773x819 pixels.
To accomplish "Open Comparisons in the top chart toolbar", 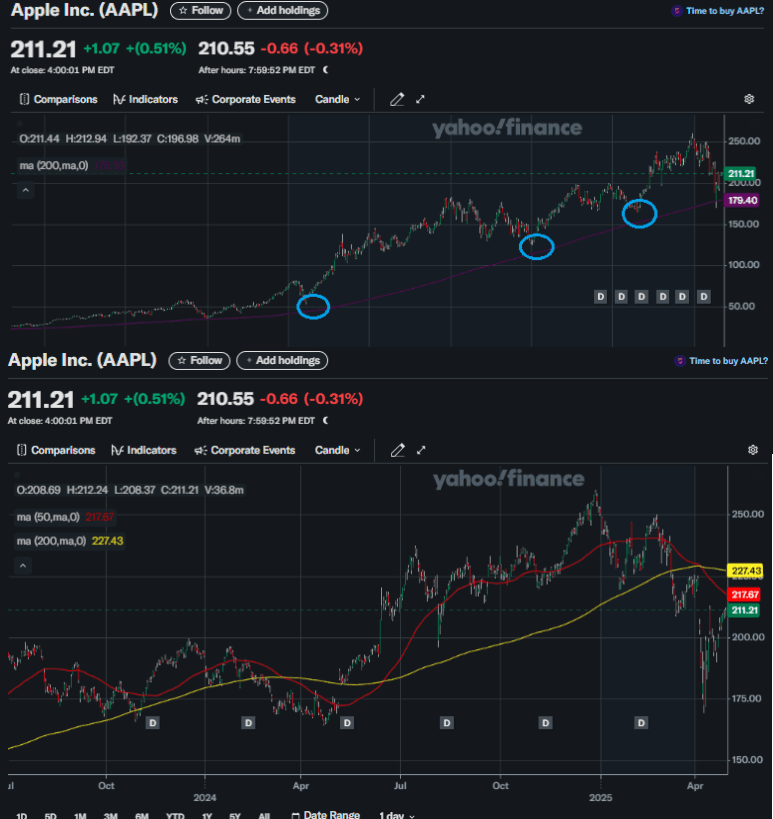I will coord(58,99).
